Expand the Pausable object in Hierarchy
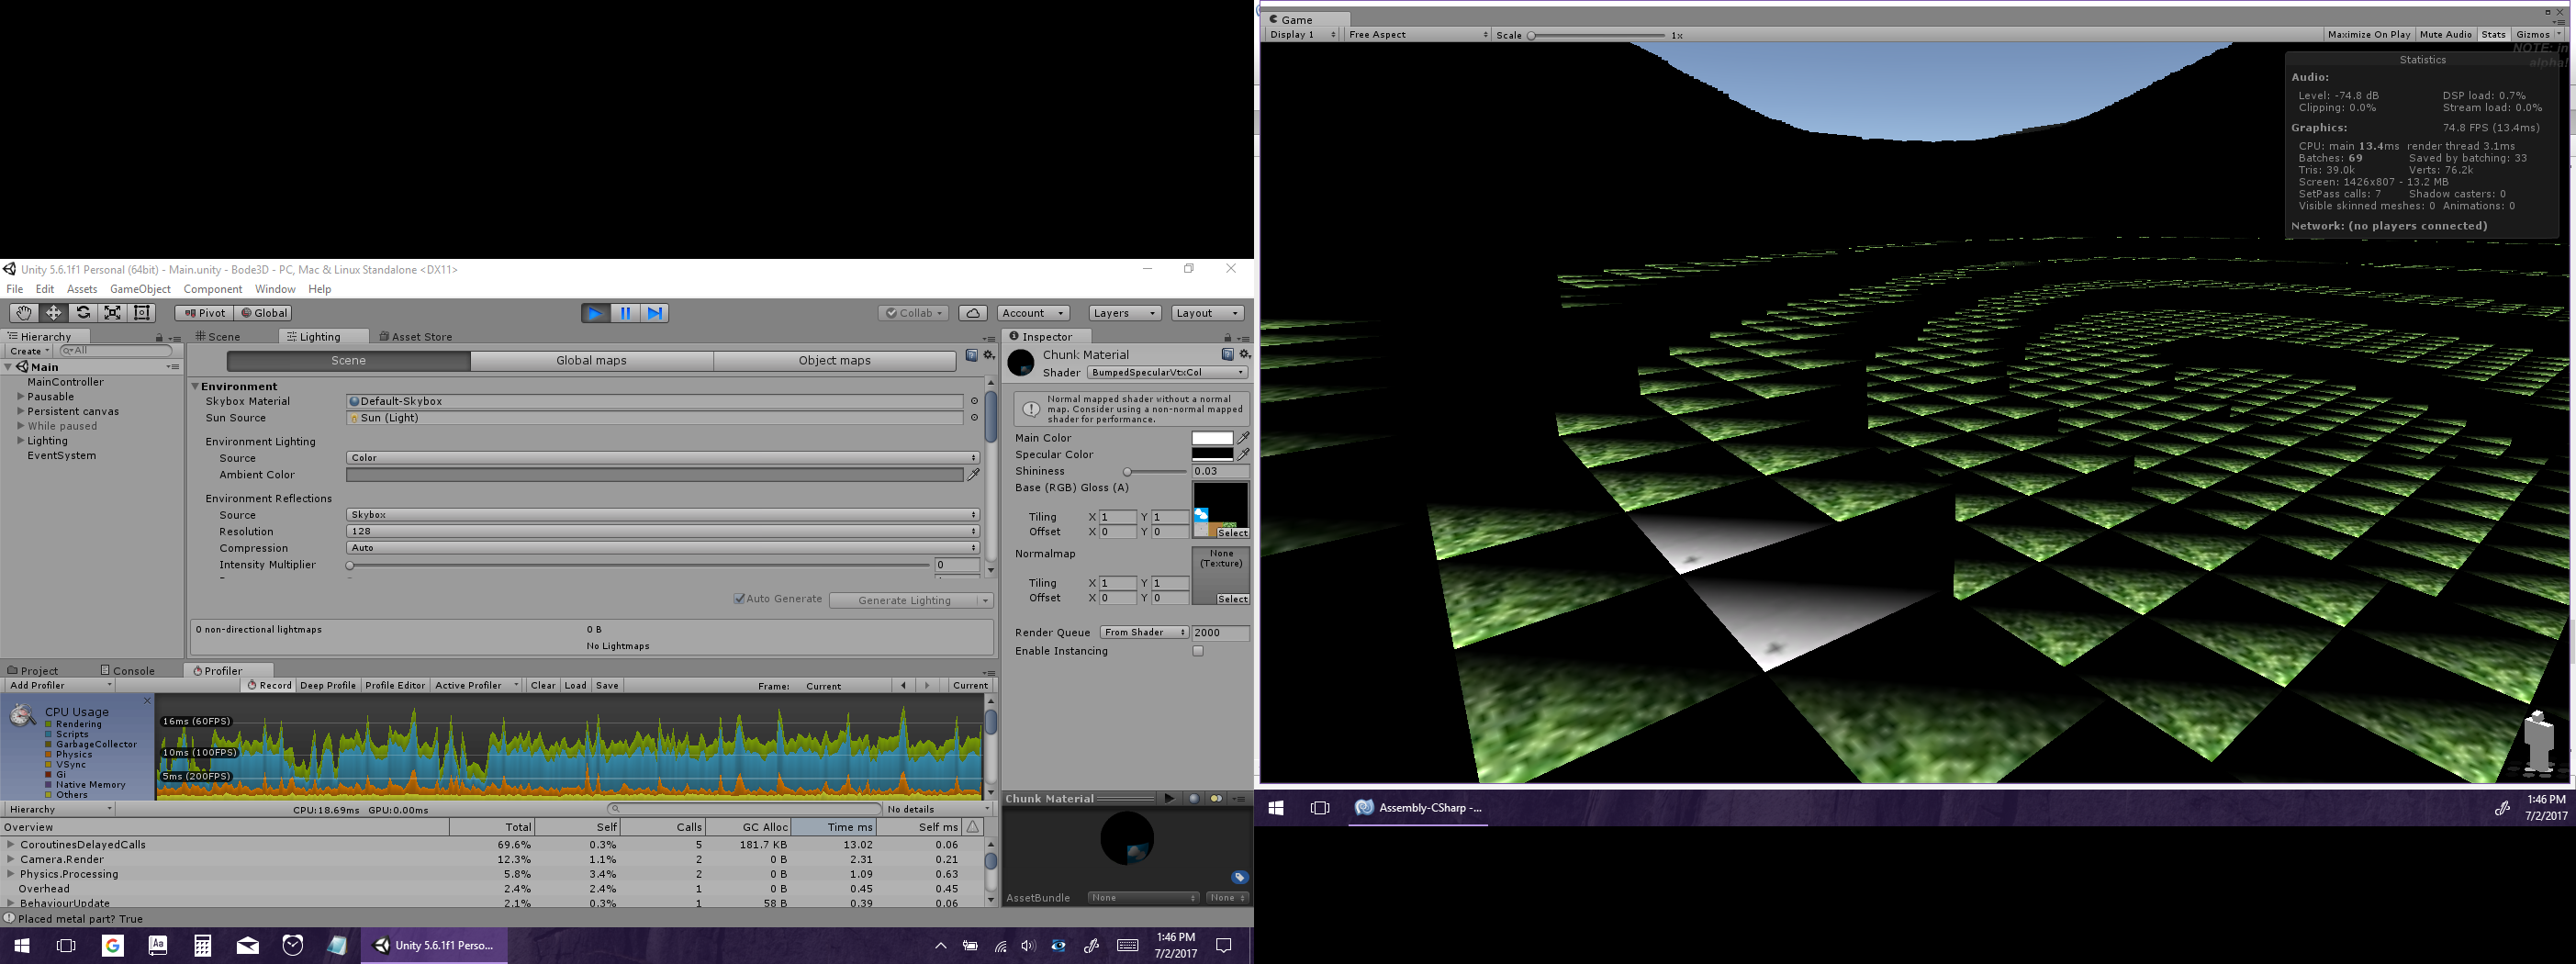This screenshot has width=2576, height=964. click(x=20, y=397)
